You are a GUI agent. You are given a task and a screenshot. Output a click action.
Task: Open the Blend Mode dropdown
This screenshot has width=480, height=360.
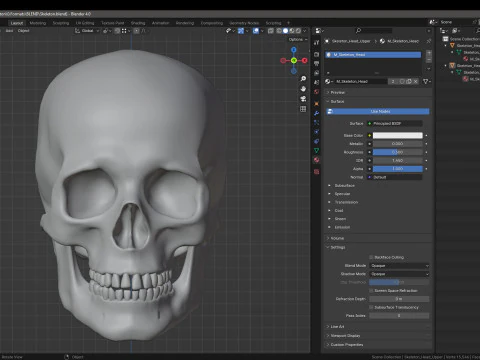pos(399,266)
